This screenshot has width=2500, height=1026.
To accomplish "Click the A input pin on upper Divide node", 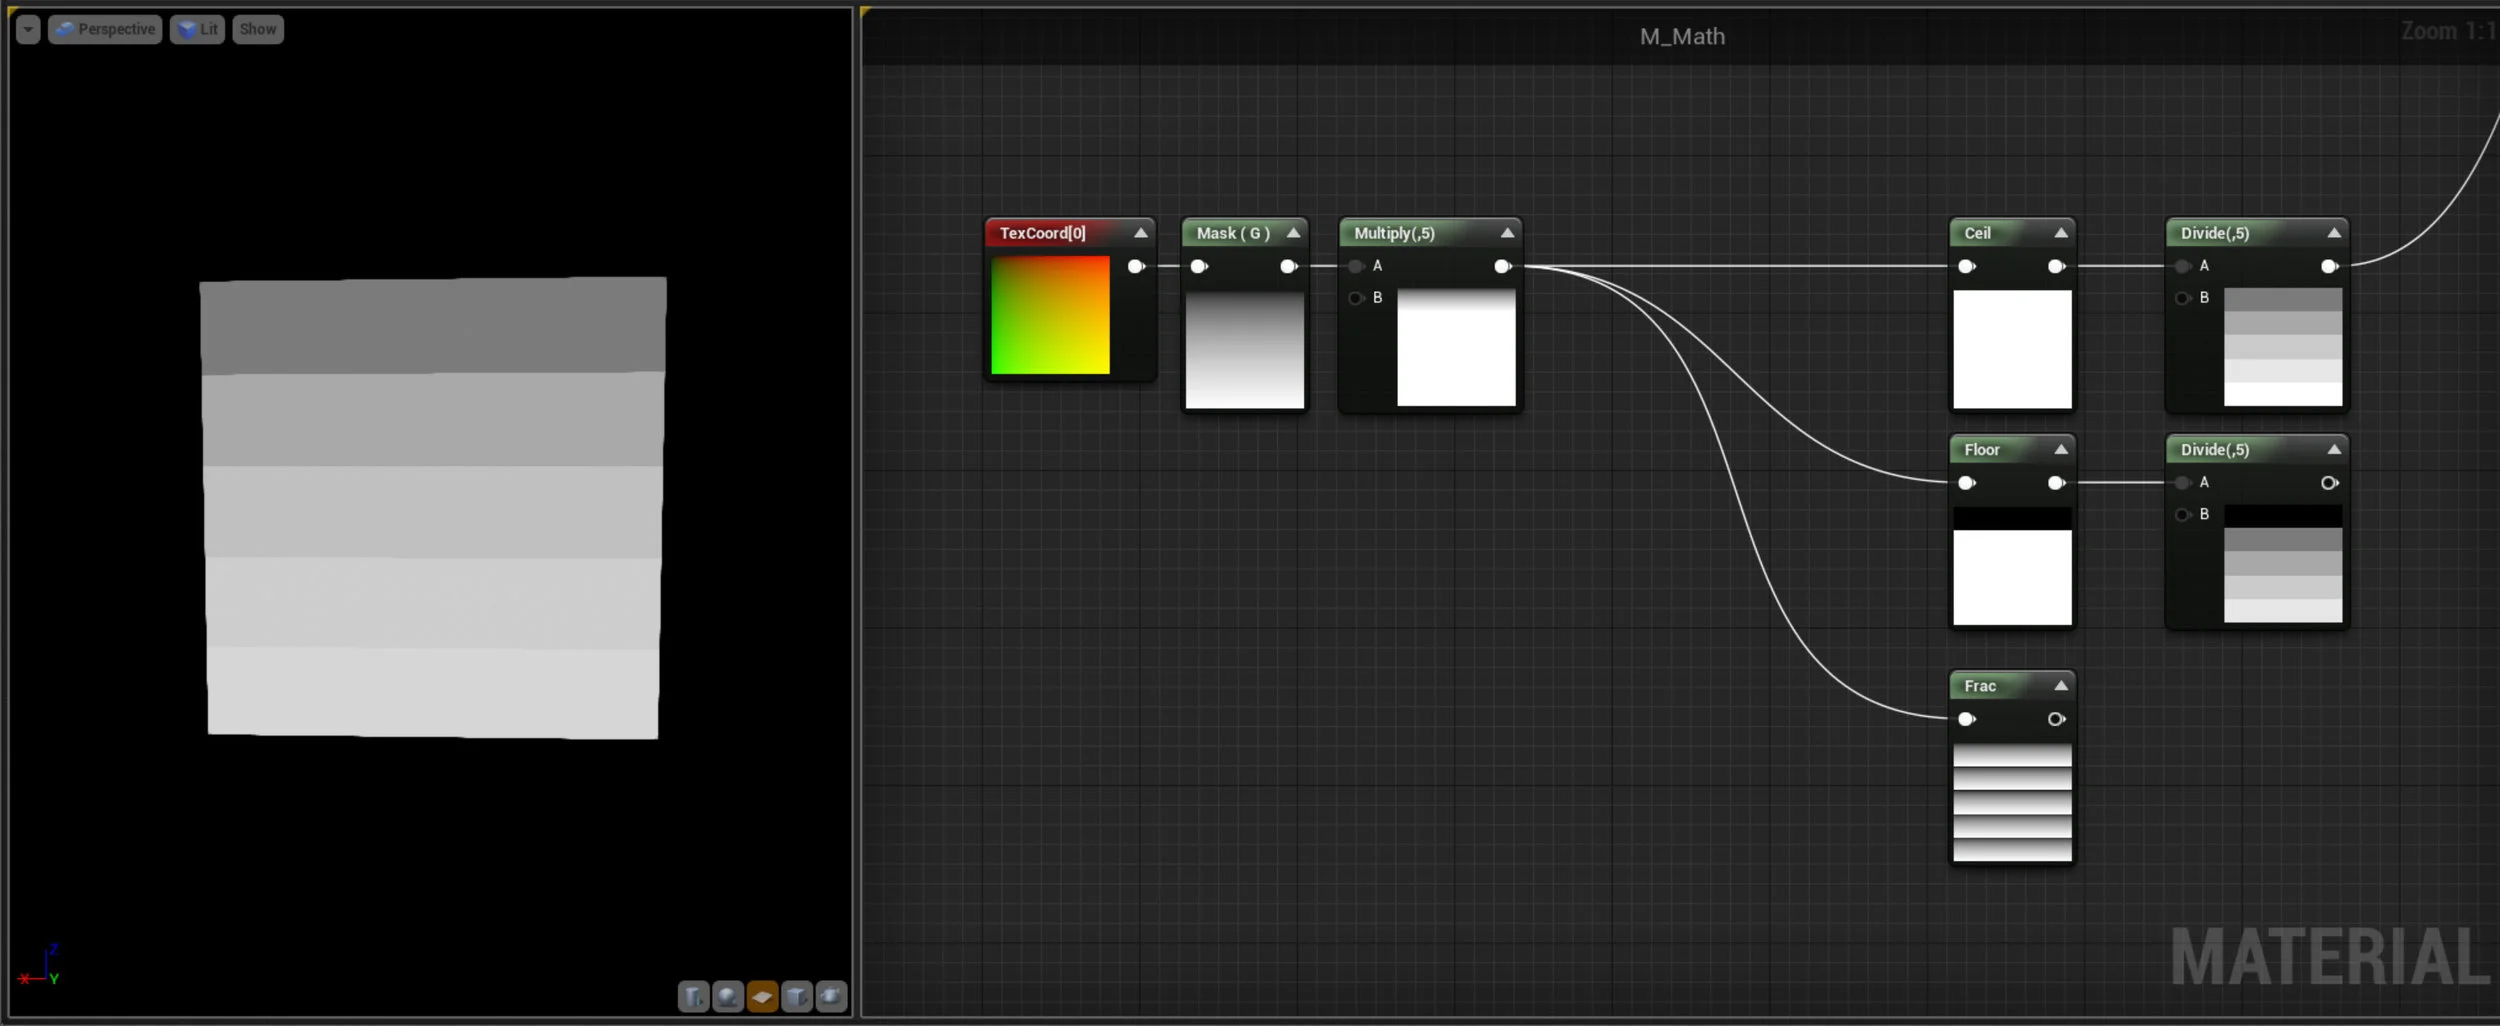I will pyautogui.click(x=2181, y=266).
